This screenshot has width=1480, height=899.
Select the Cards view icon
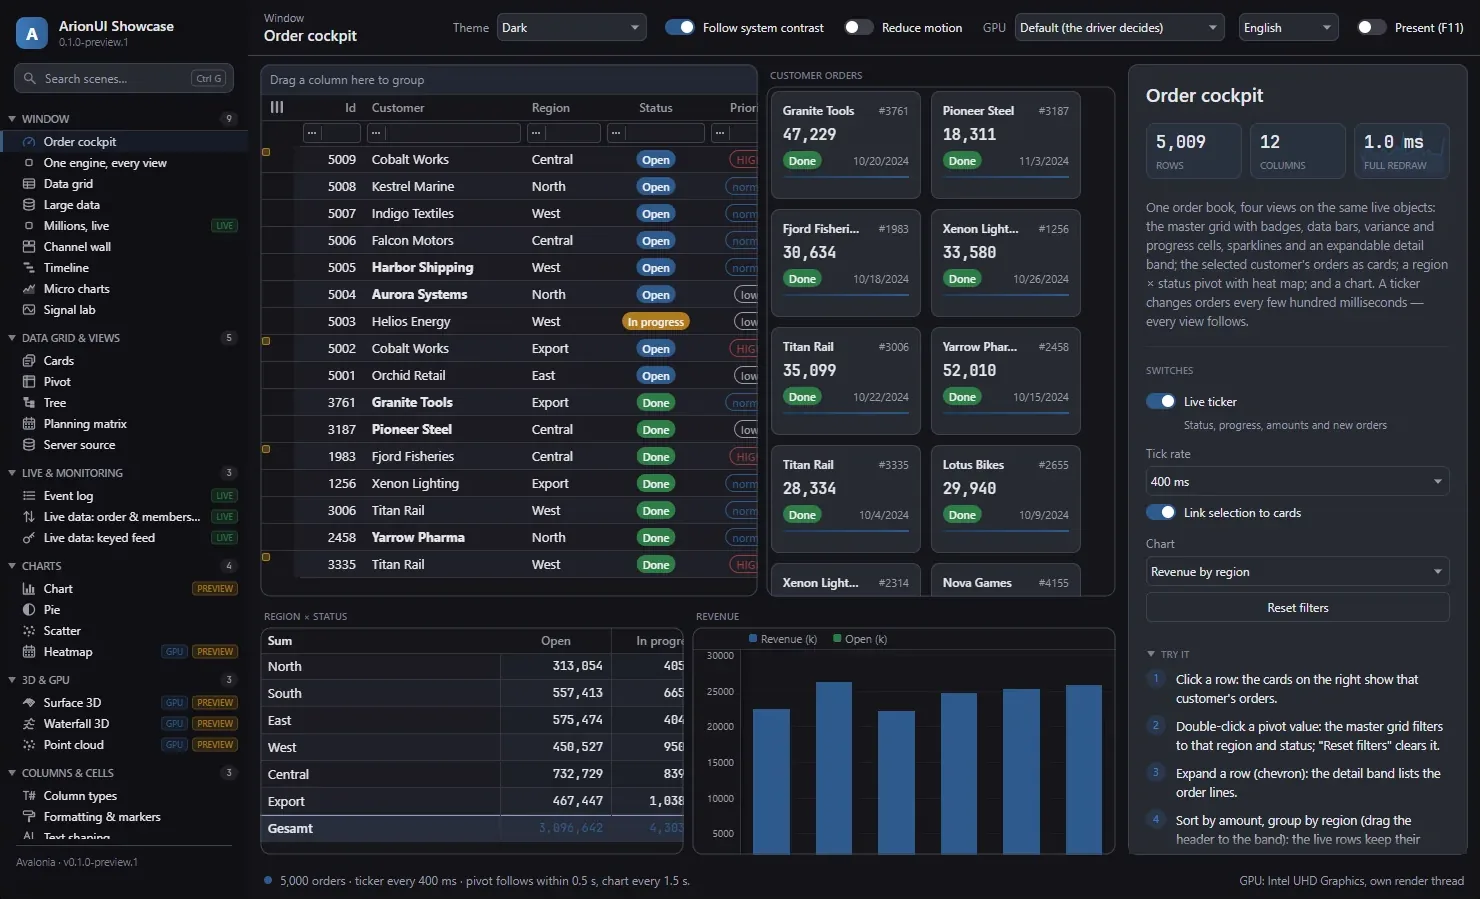click(29, 361)
